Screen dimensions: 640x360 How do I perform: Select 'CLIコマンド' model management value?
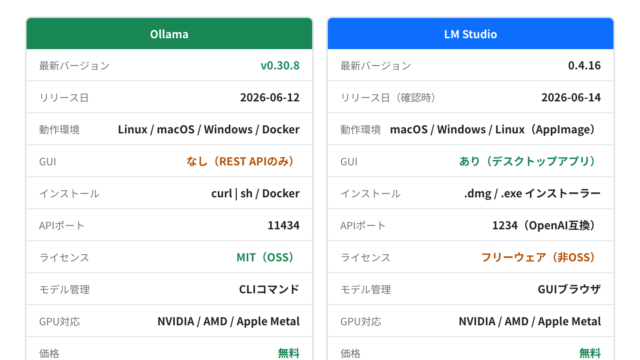[269, 289]
